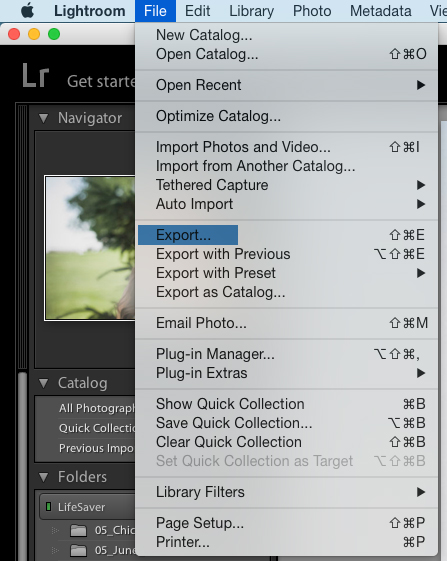
Task: Open the Plug-in Manager...
Action: click(286, 354)
